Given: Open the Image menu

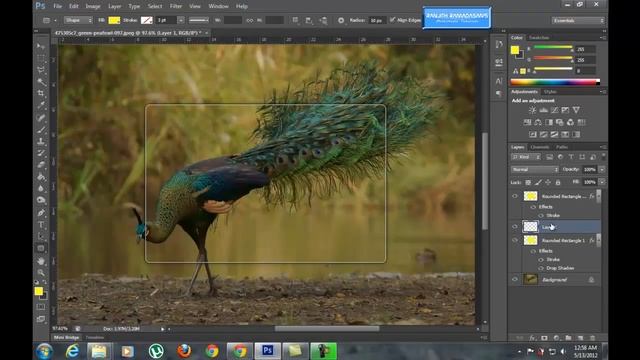Looking at the screenshot, I should [x=93, y=6].
